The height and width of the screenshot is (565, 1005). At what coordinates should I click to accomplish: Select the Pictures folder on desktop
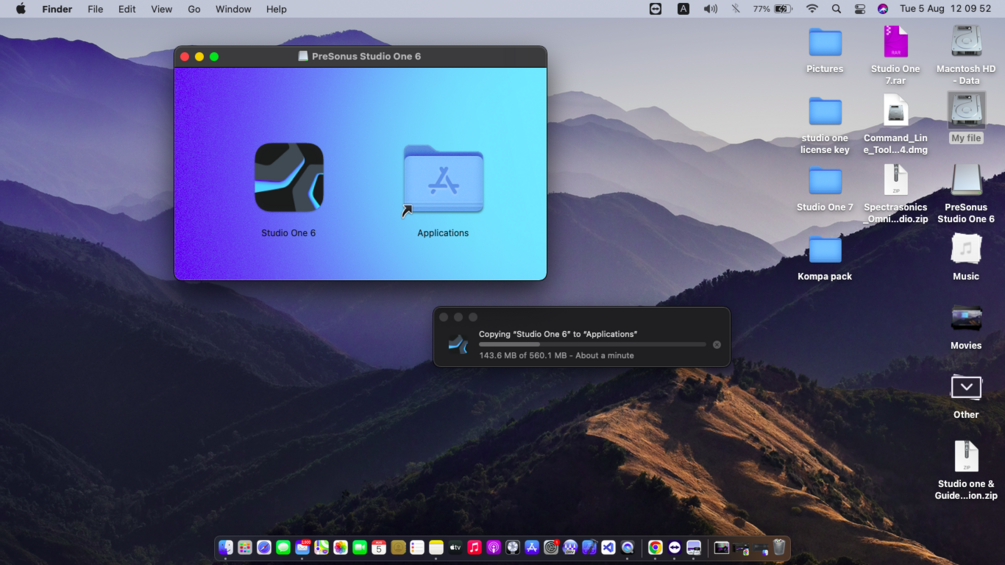pyautogui.click(x=825, y=43)
